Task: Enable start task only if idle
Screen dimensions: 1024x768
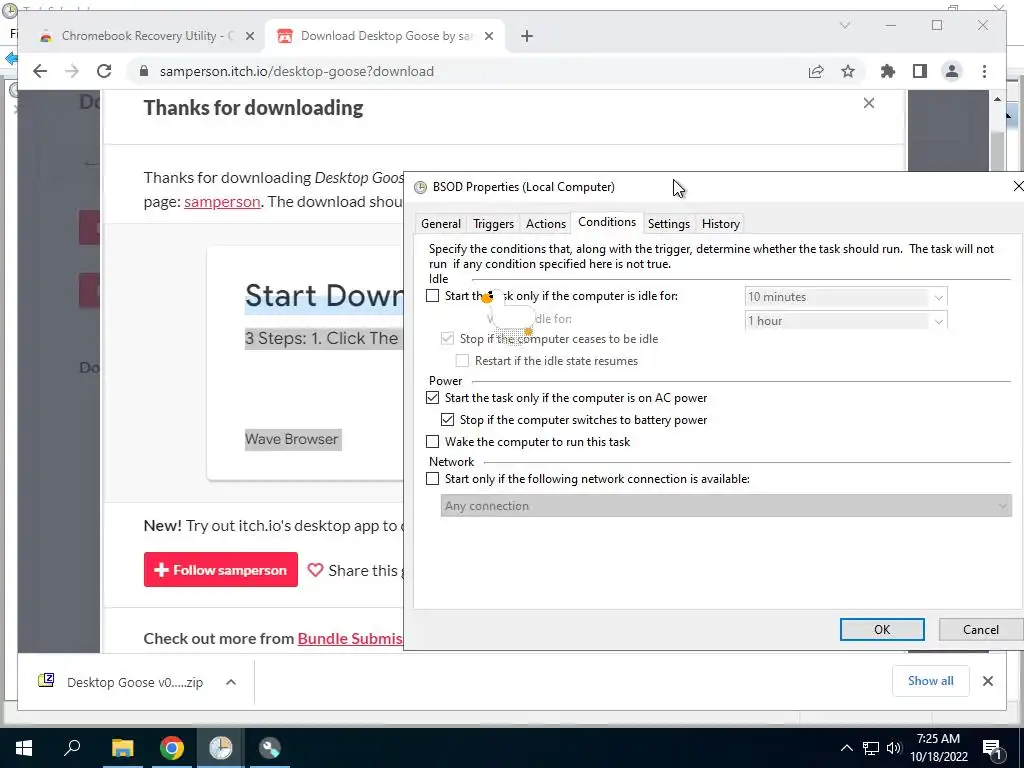Action: [432, 296]
